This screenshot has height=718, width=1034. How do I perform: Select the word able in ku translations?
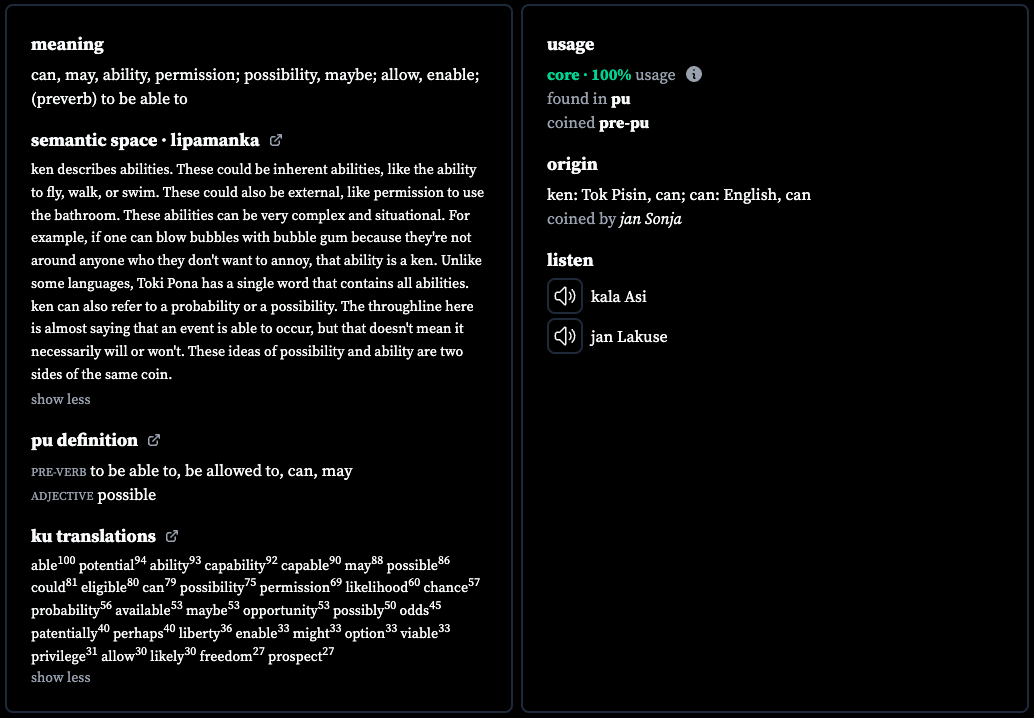pyautogui.click(x=44, y=566)
